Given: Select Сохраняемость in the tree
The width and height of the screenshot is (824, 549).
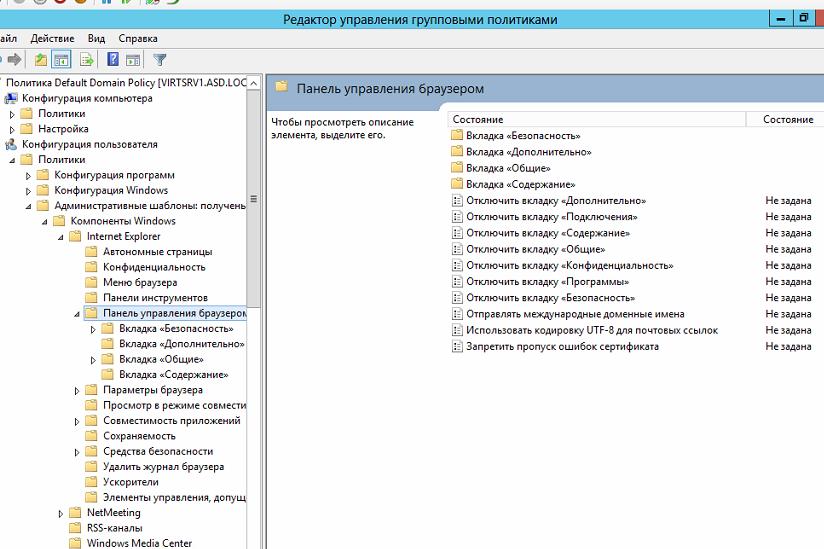Looking at the screenshot, I should 139,436.
